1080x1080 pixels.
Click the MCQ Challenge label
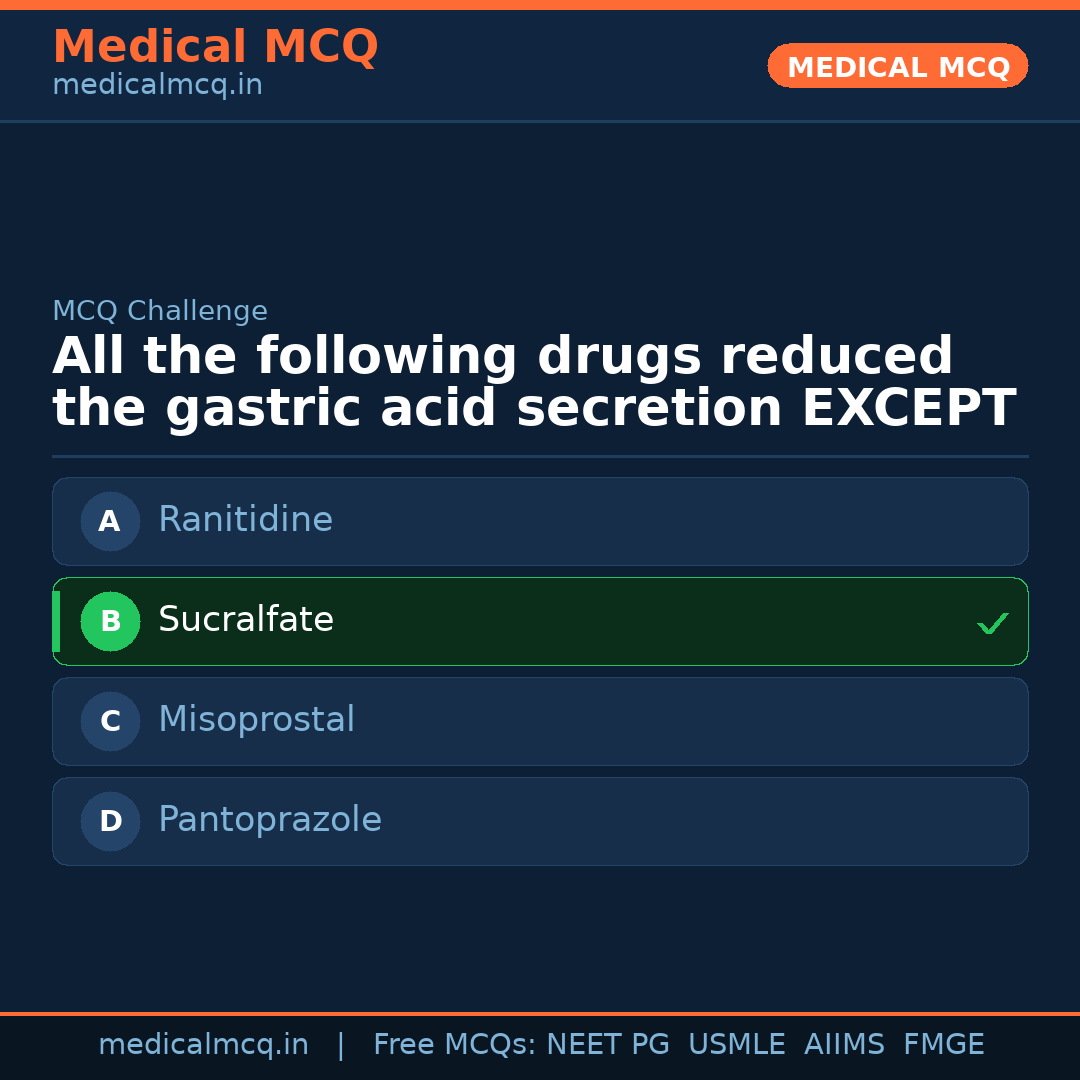[x=160, y=312]
